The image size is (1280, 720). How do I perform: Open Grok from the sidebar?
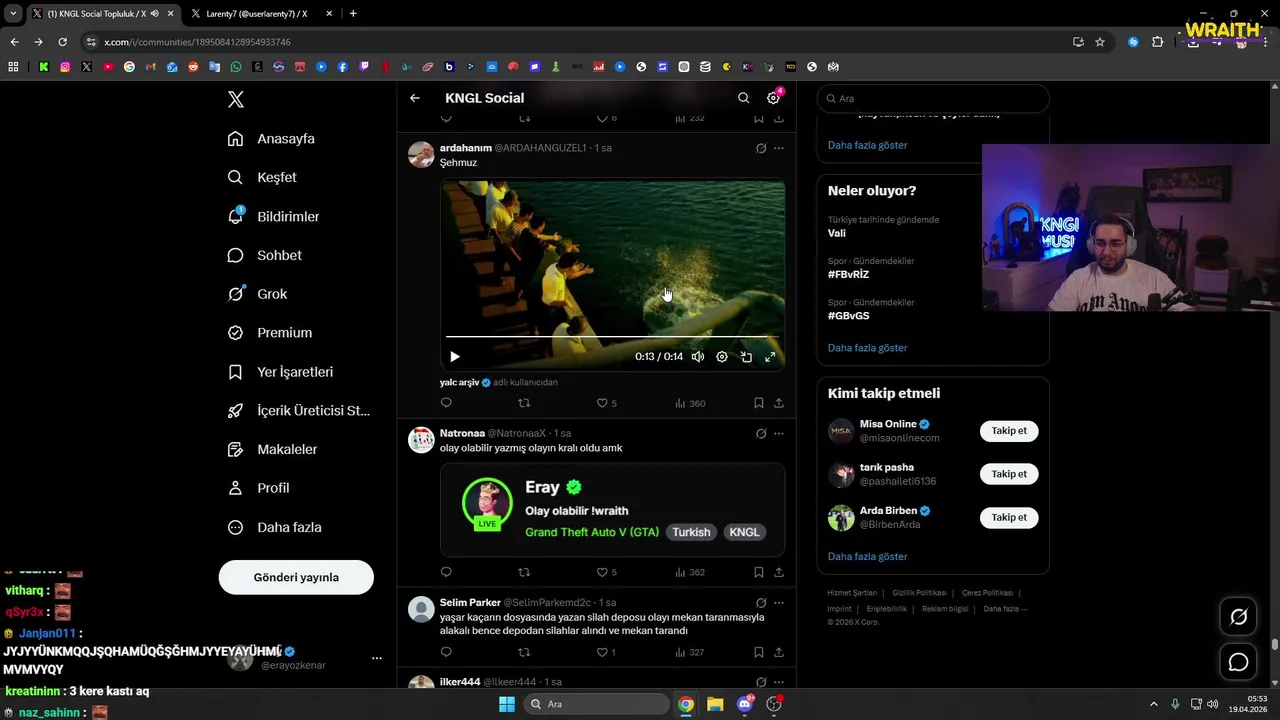coord(257,294)
